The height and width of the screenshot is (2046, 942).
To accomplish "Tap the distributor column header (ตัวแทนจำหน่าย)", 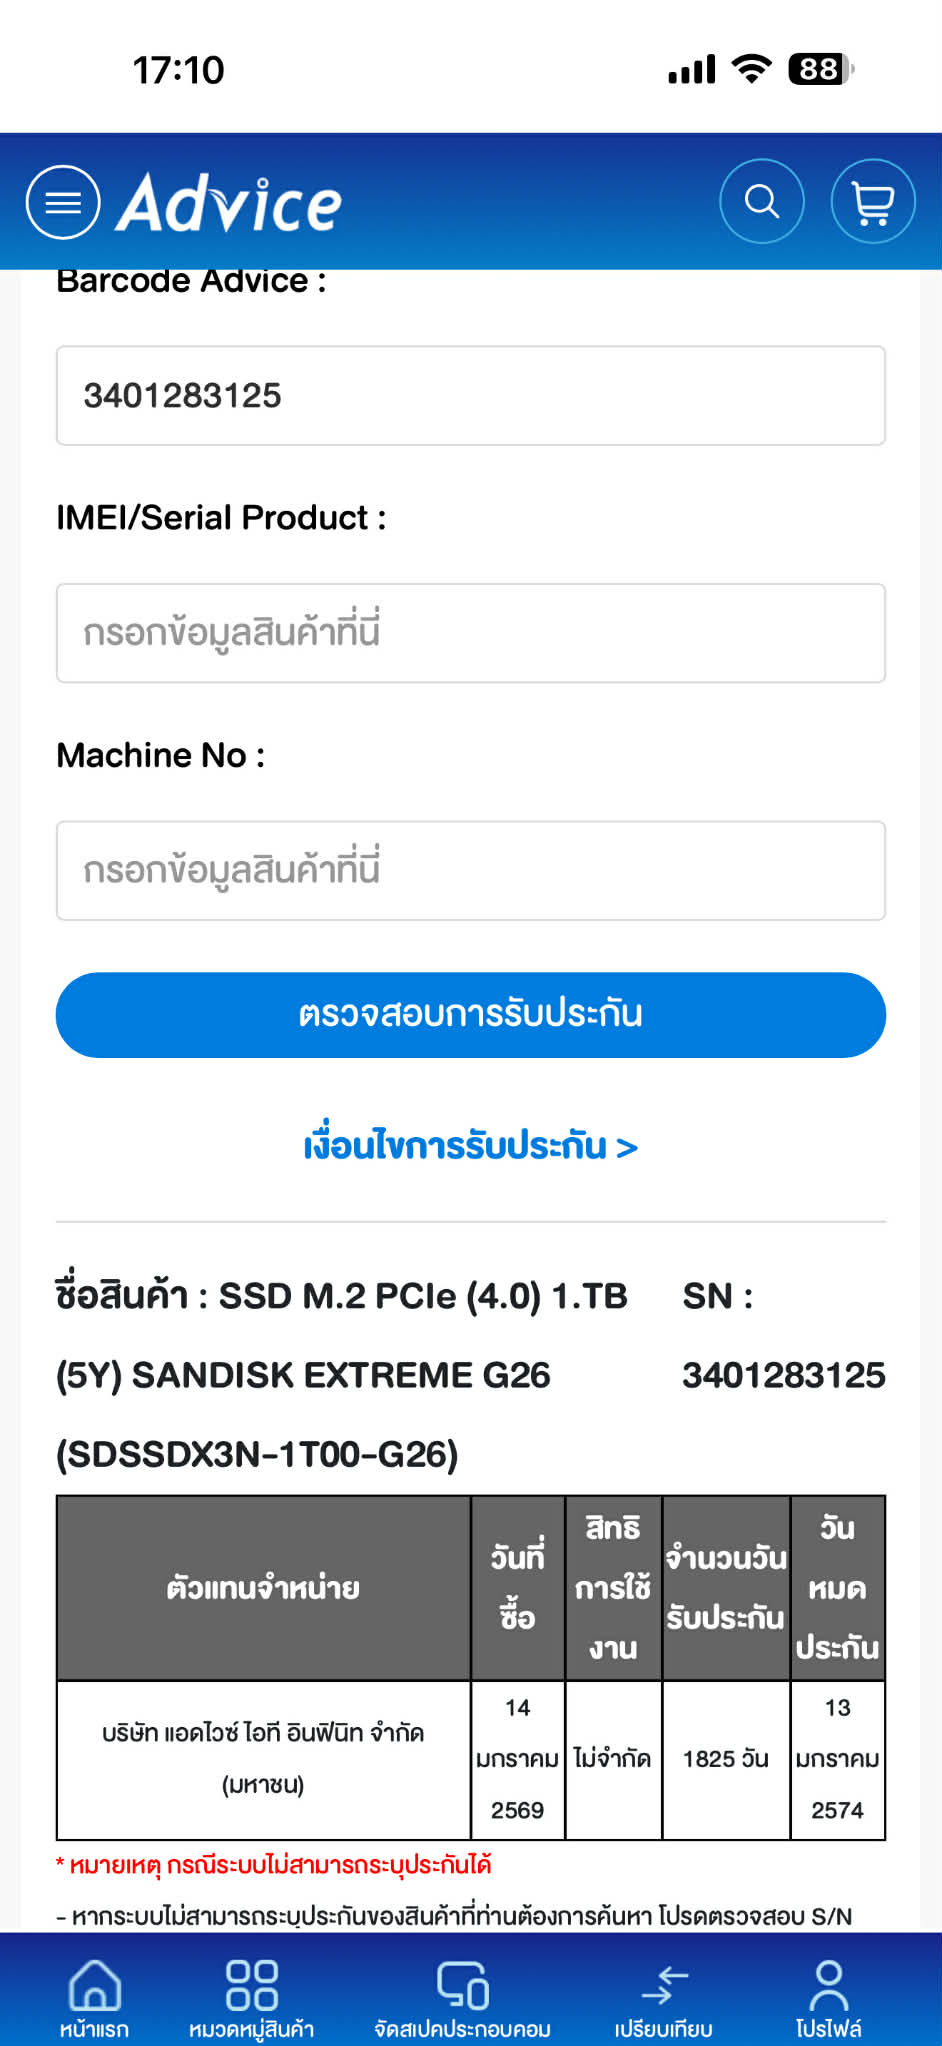I will (263, 1588).
